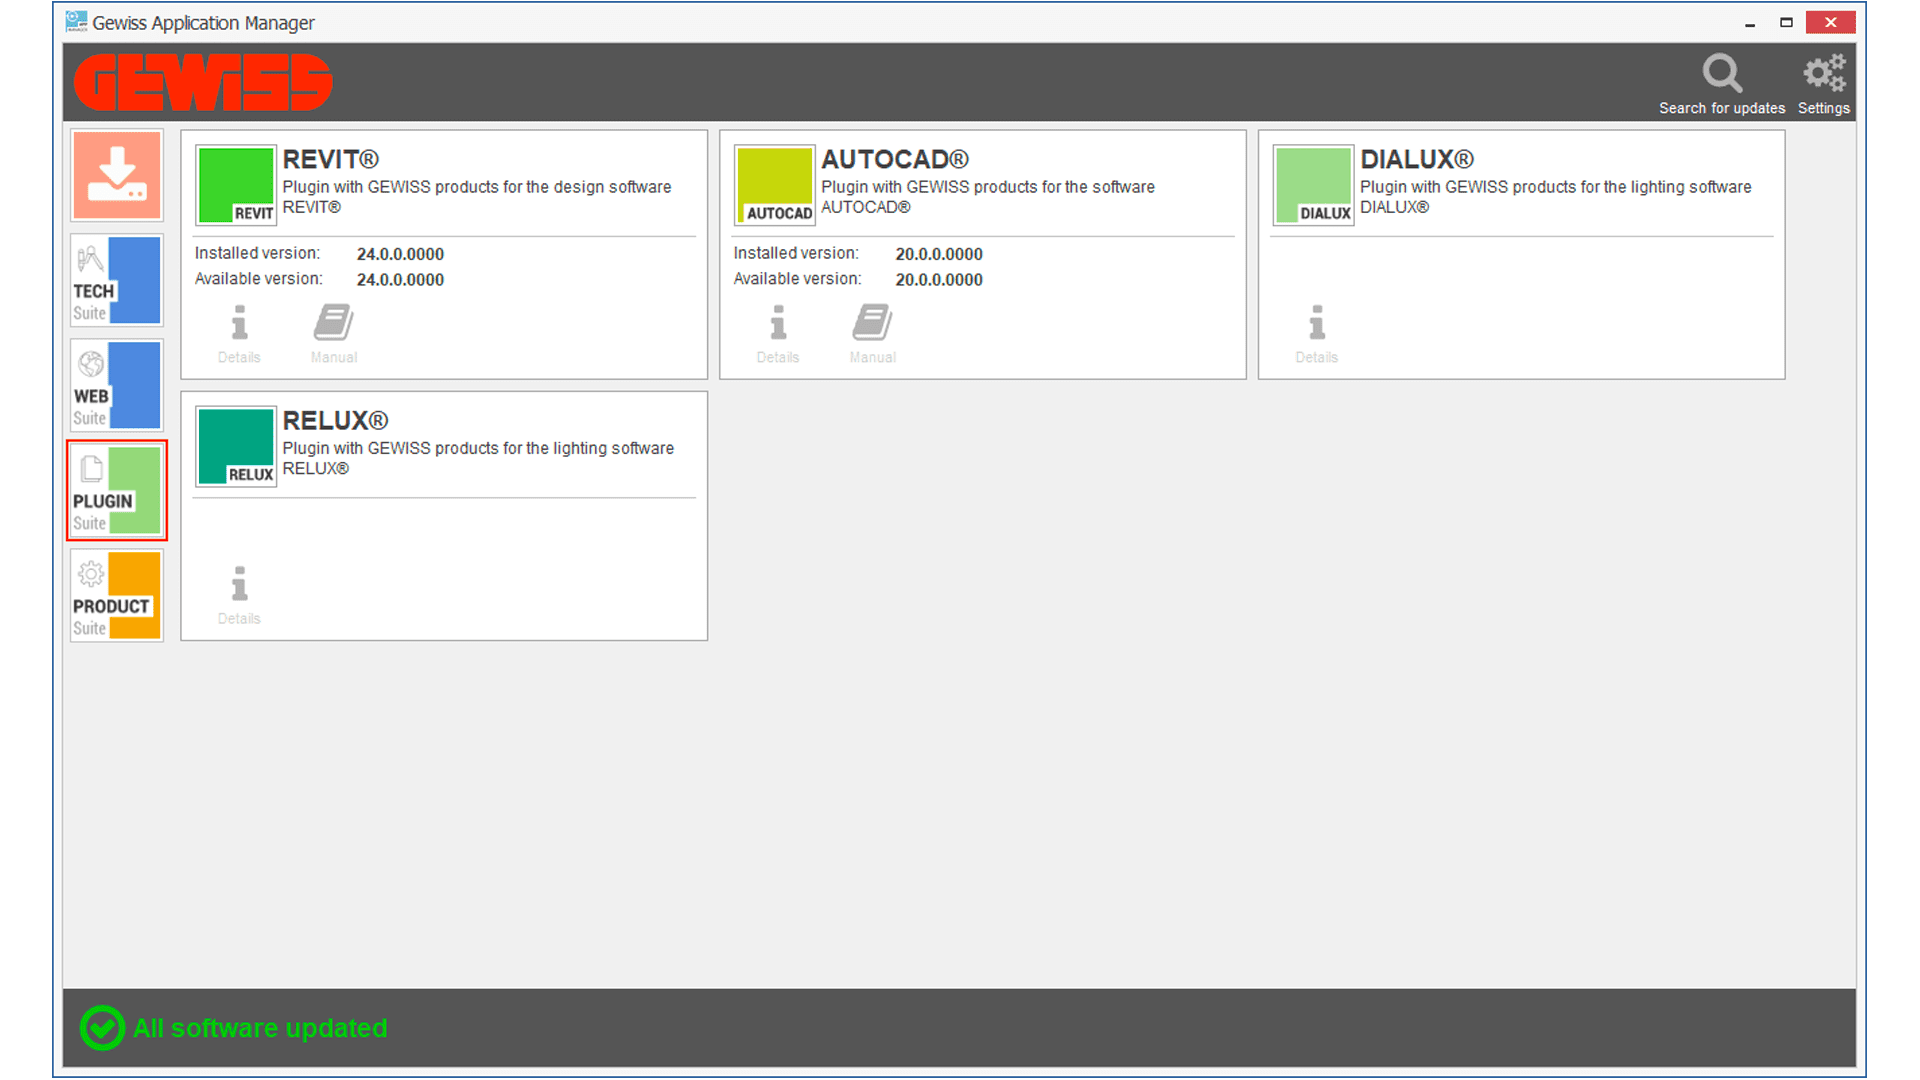Show Details for the RELUX plugin

coord(239,596)
